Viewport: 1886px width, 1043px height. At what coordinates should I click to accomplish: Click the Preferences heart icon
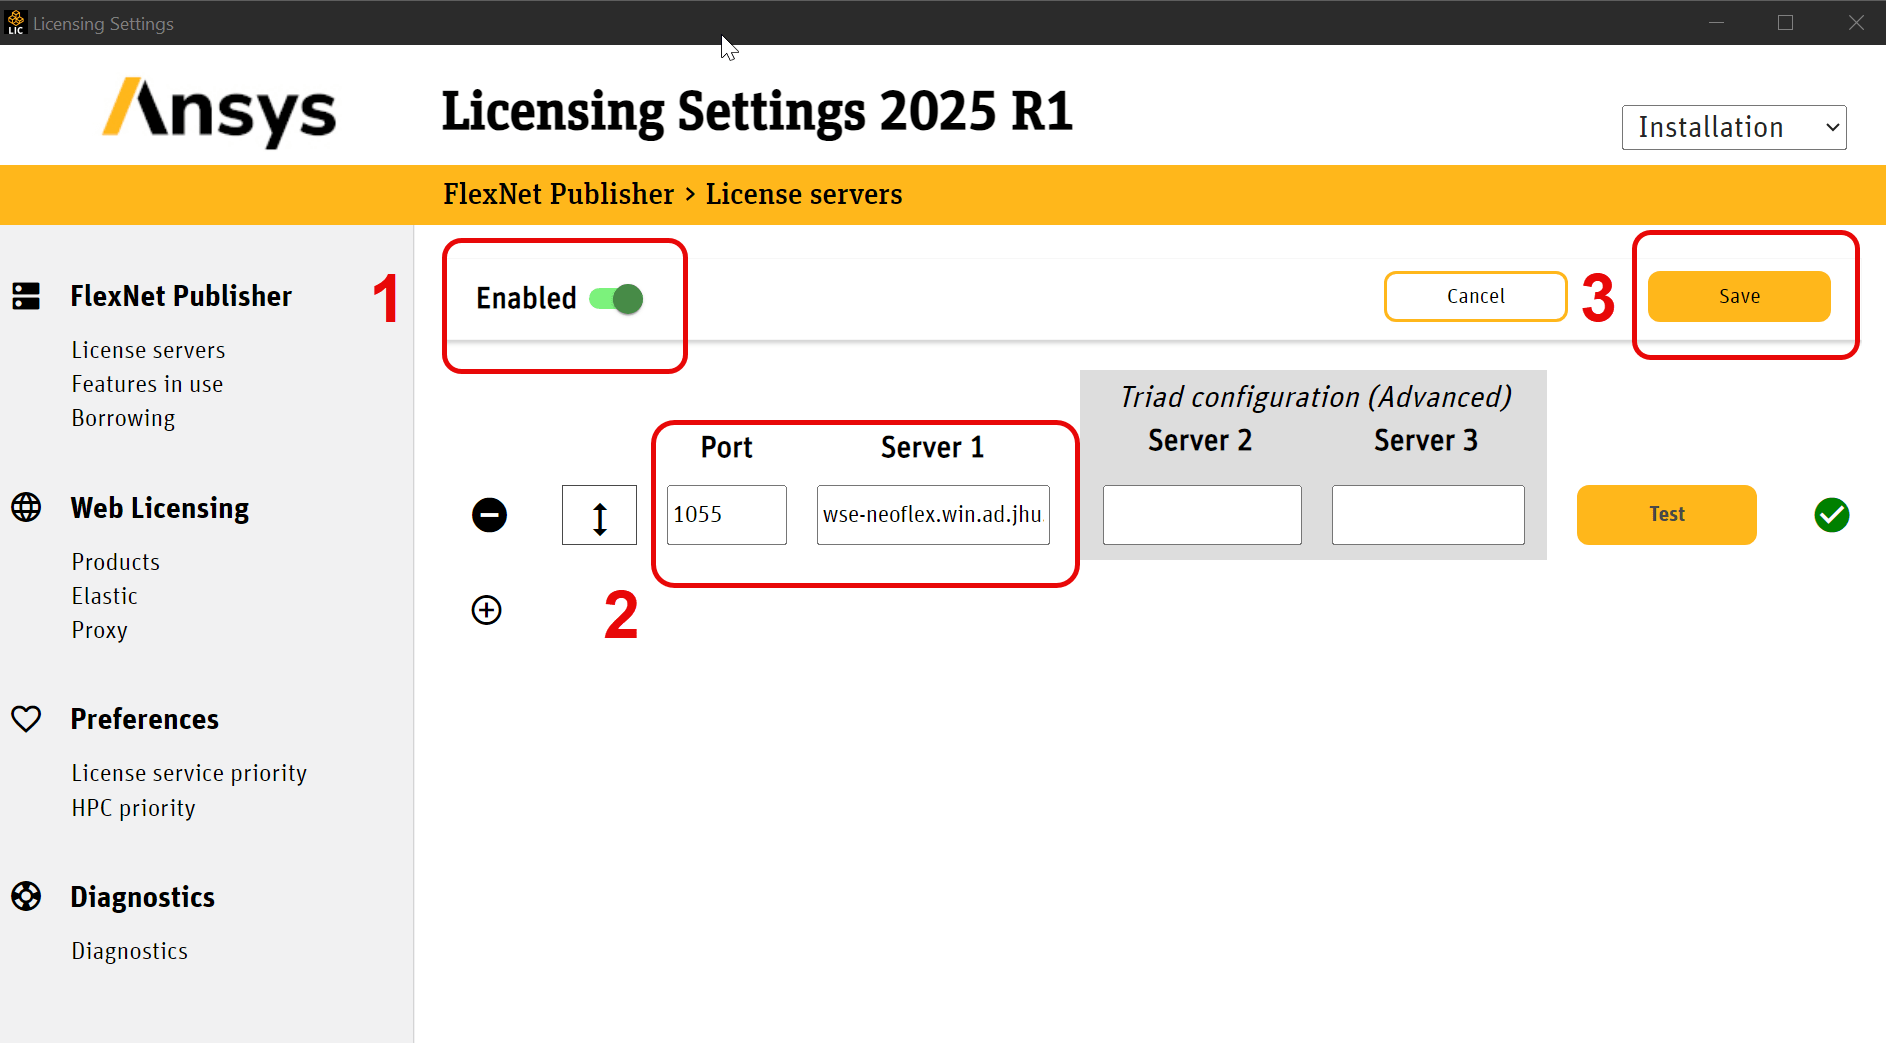26,719
